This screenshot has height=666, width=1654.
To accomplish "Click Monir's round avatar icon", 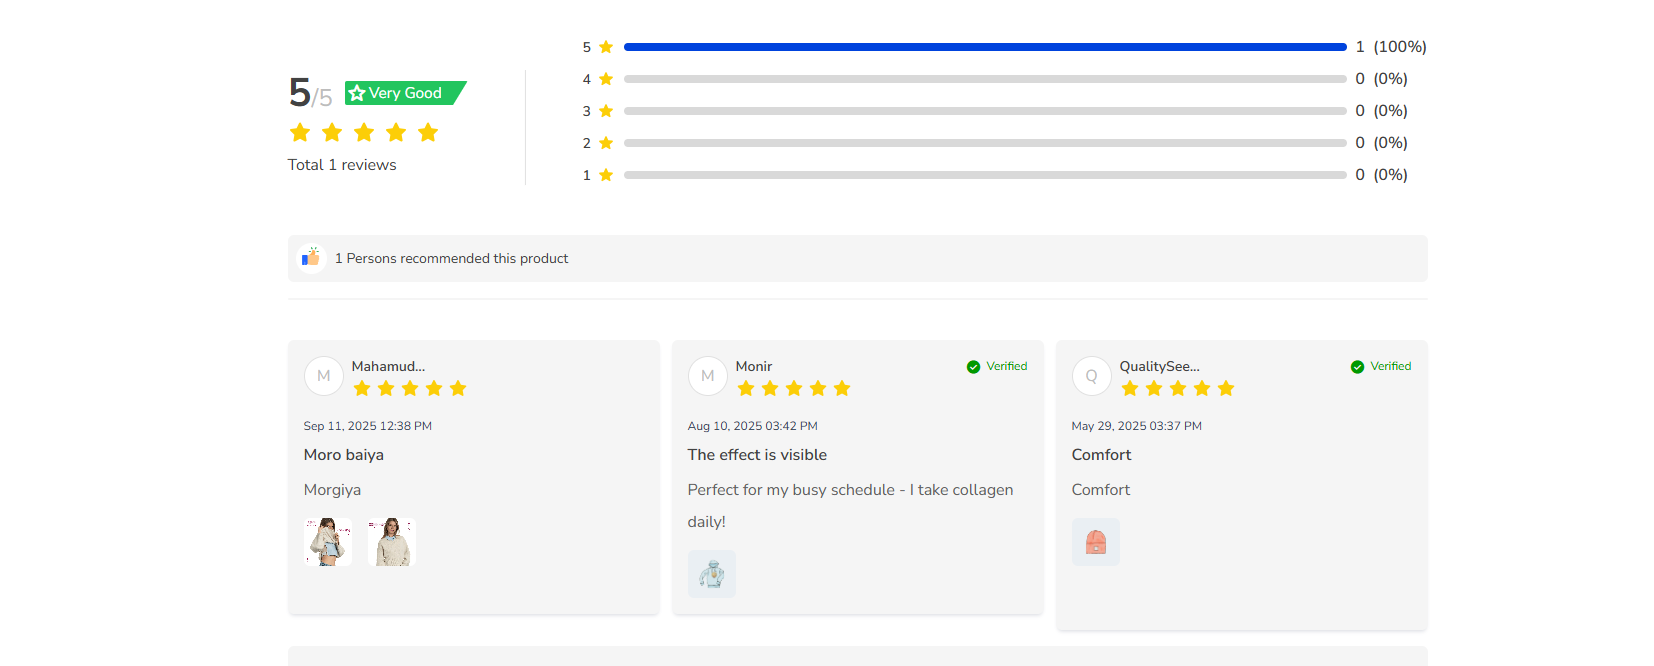I will click(x=708, y=376).
